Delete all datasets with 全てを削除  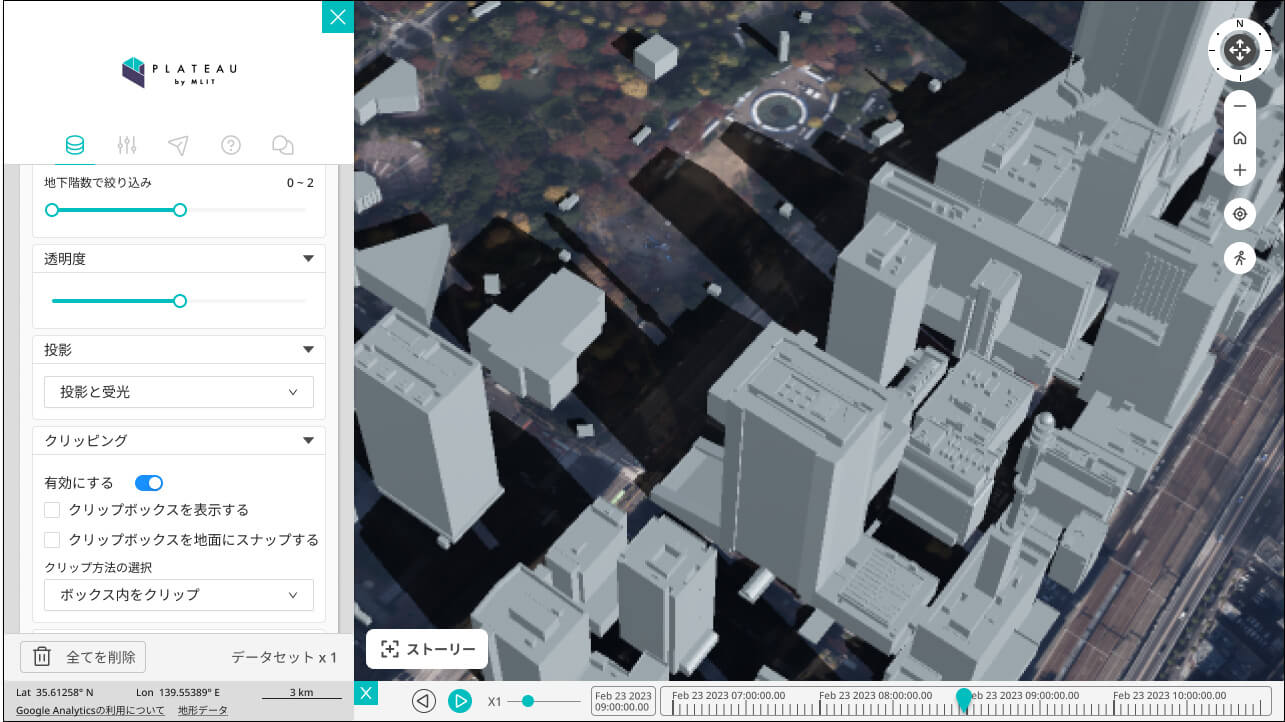click(84, 657)
